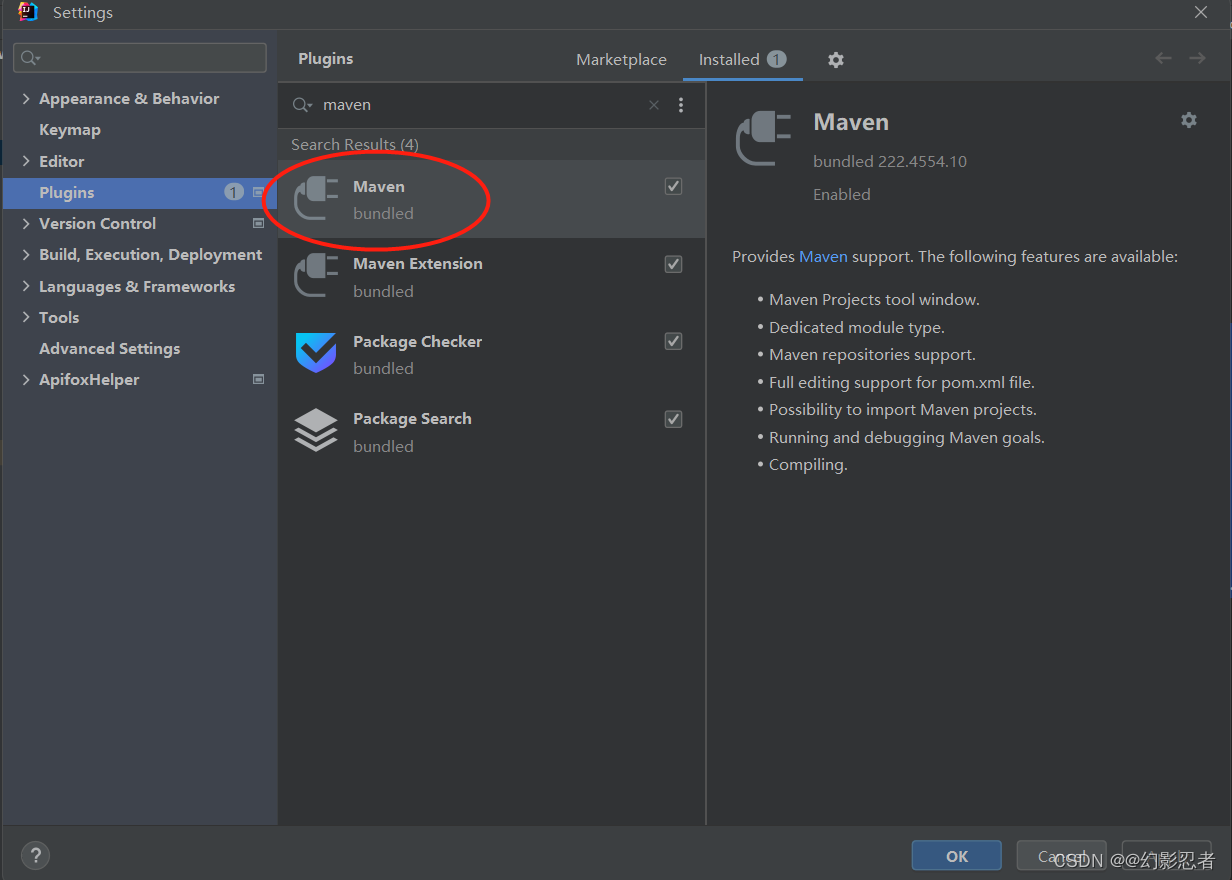Close the Settings dialog window
Image resolution: width=1232 pixels, height=880 pixels.
click(x=1201, y=12)
